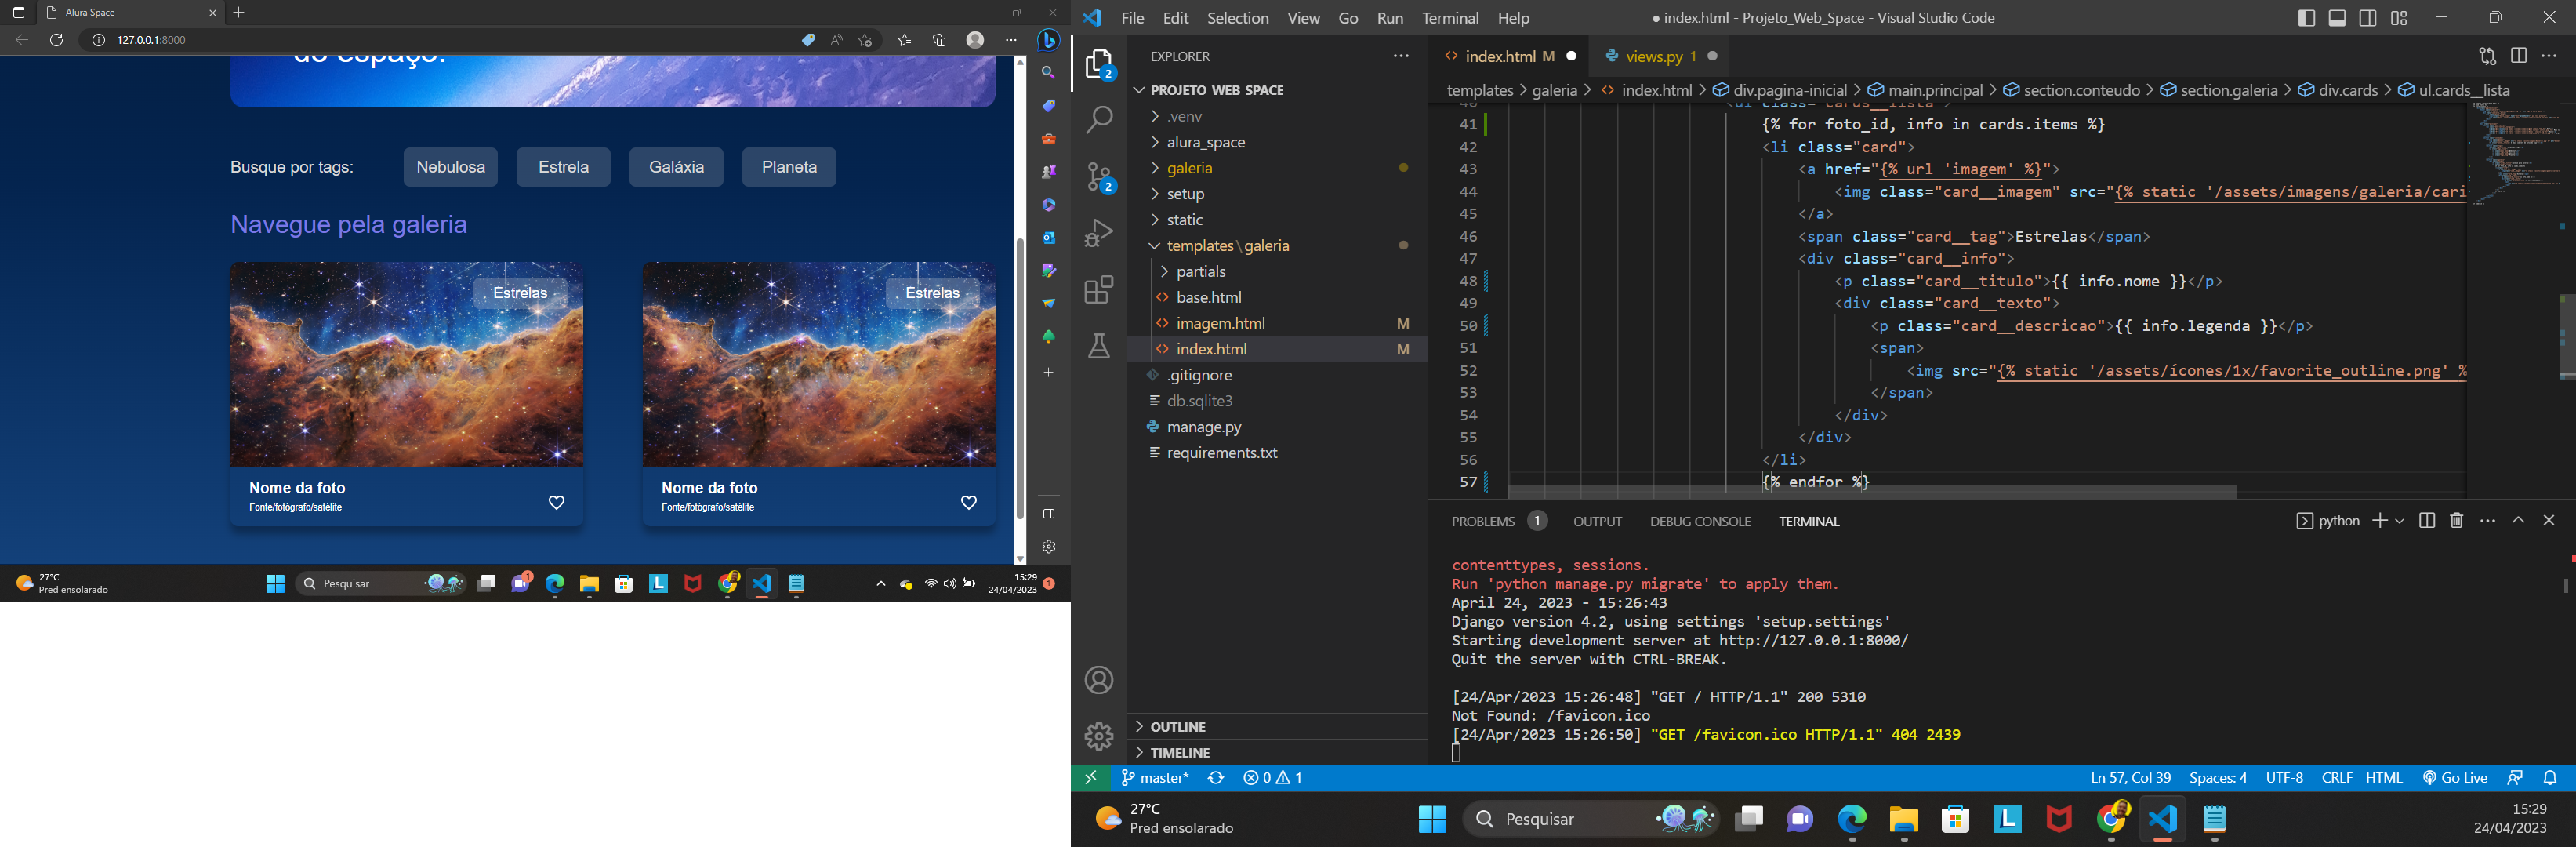Click the Nebulosa tag button
The image size is (2576, 847).
click(x=451, y=167)
